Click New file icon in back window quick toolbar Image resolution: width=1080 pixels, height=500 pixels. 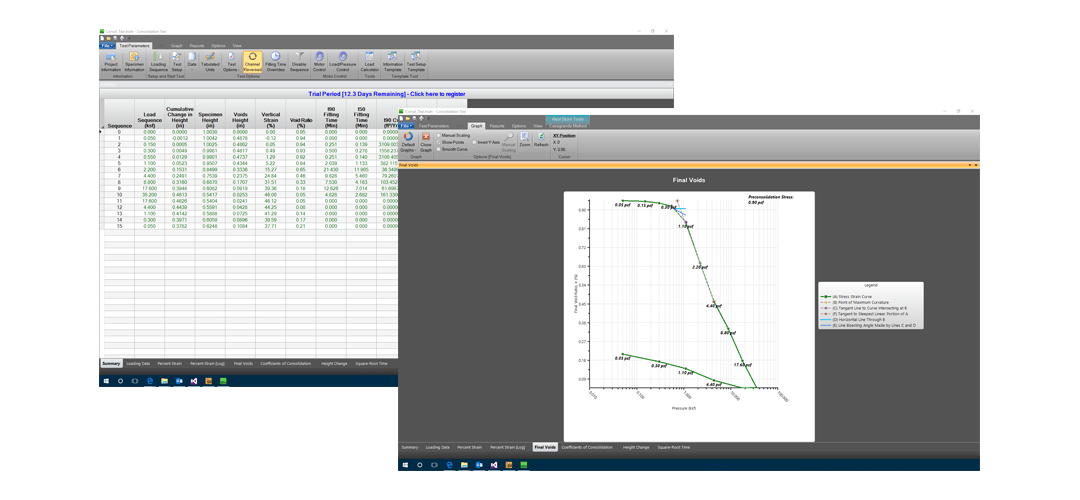coord(102,38)
